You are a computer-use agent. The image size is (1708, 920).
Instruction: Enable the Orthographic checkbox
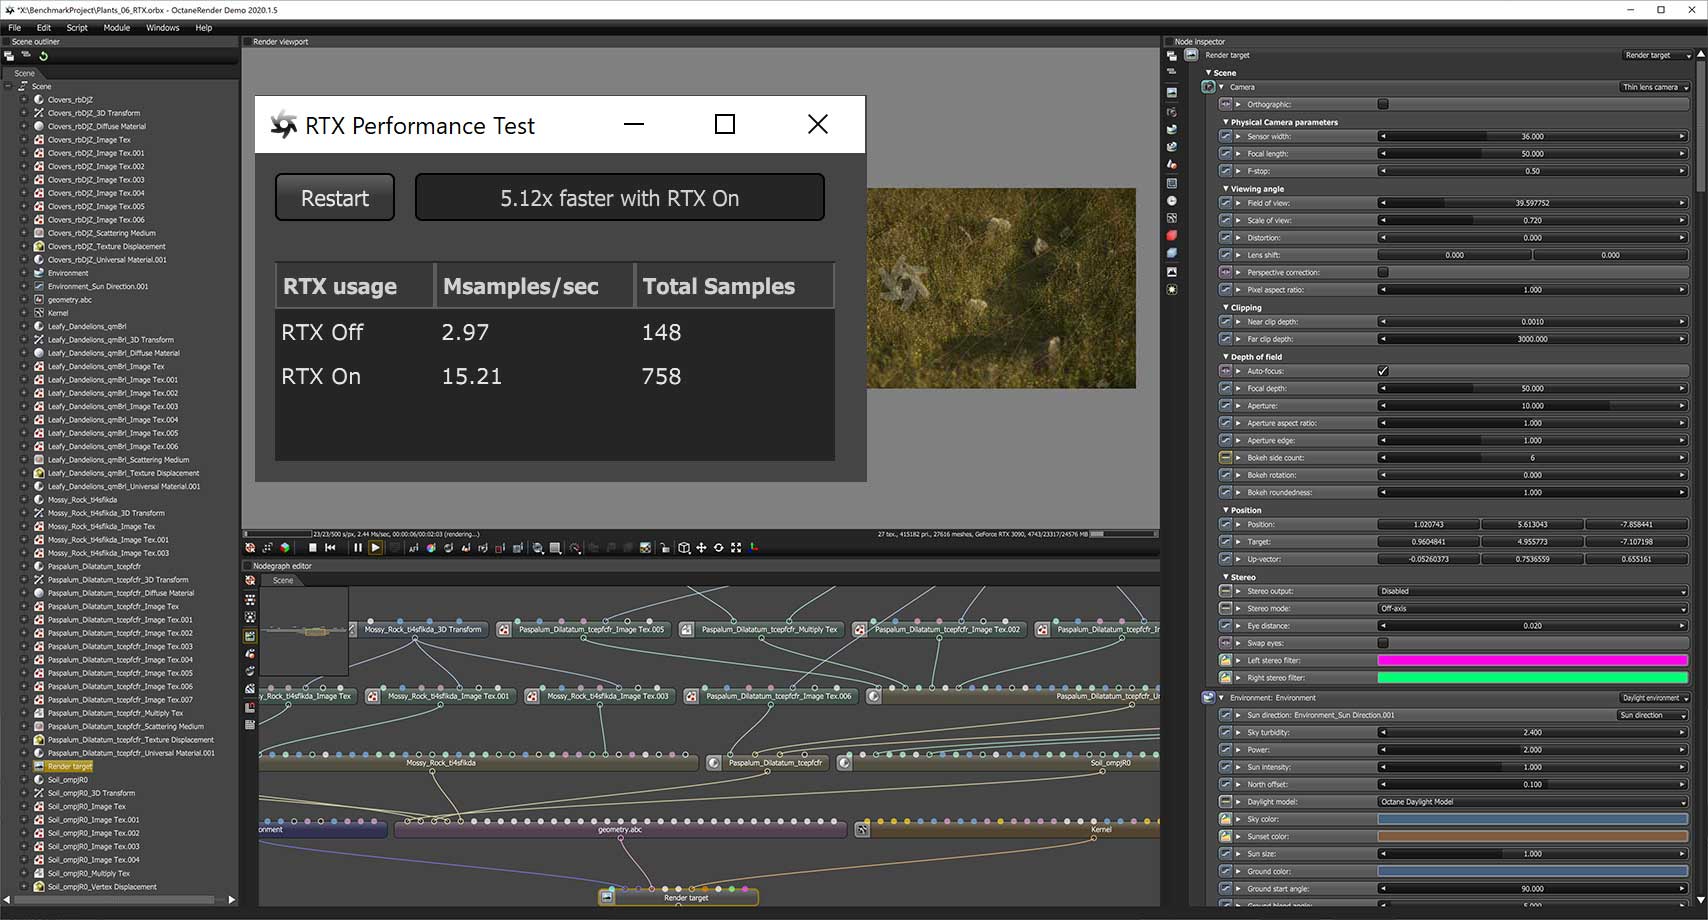(1383, 104)
